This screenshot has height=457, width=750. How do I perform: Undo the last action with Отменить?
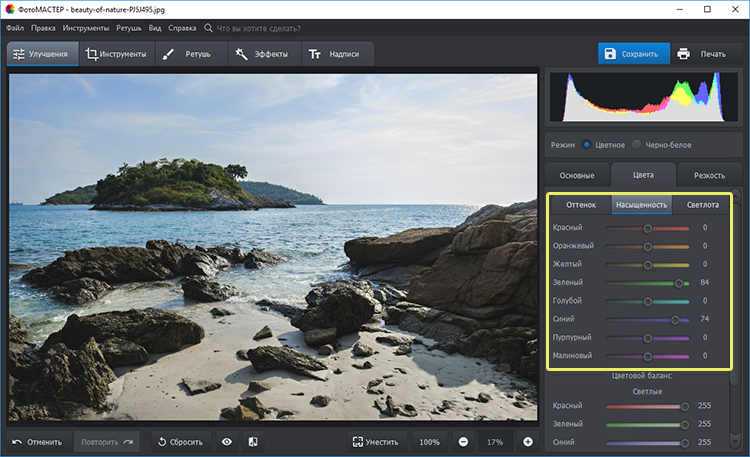click(37, 441)
